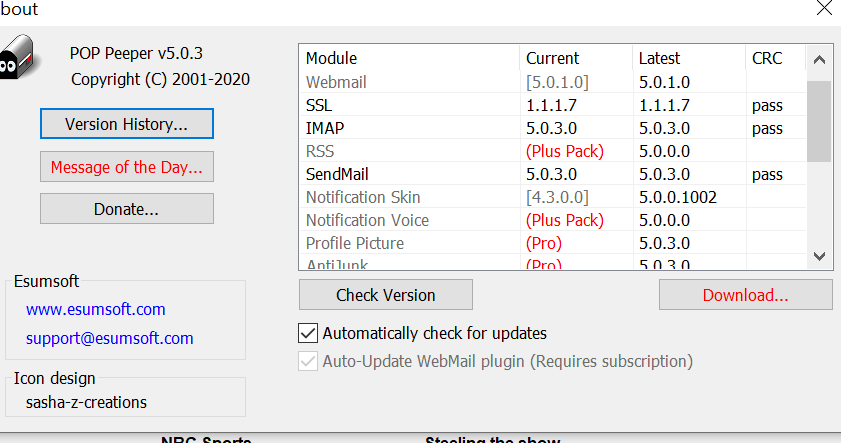The image size is (841, 443).
Task: Click RSS row's (Plus Pack) text
Action: coord(565,151)
